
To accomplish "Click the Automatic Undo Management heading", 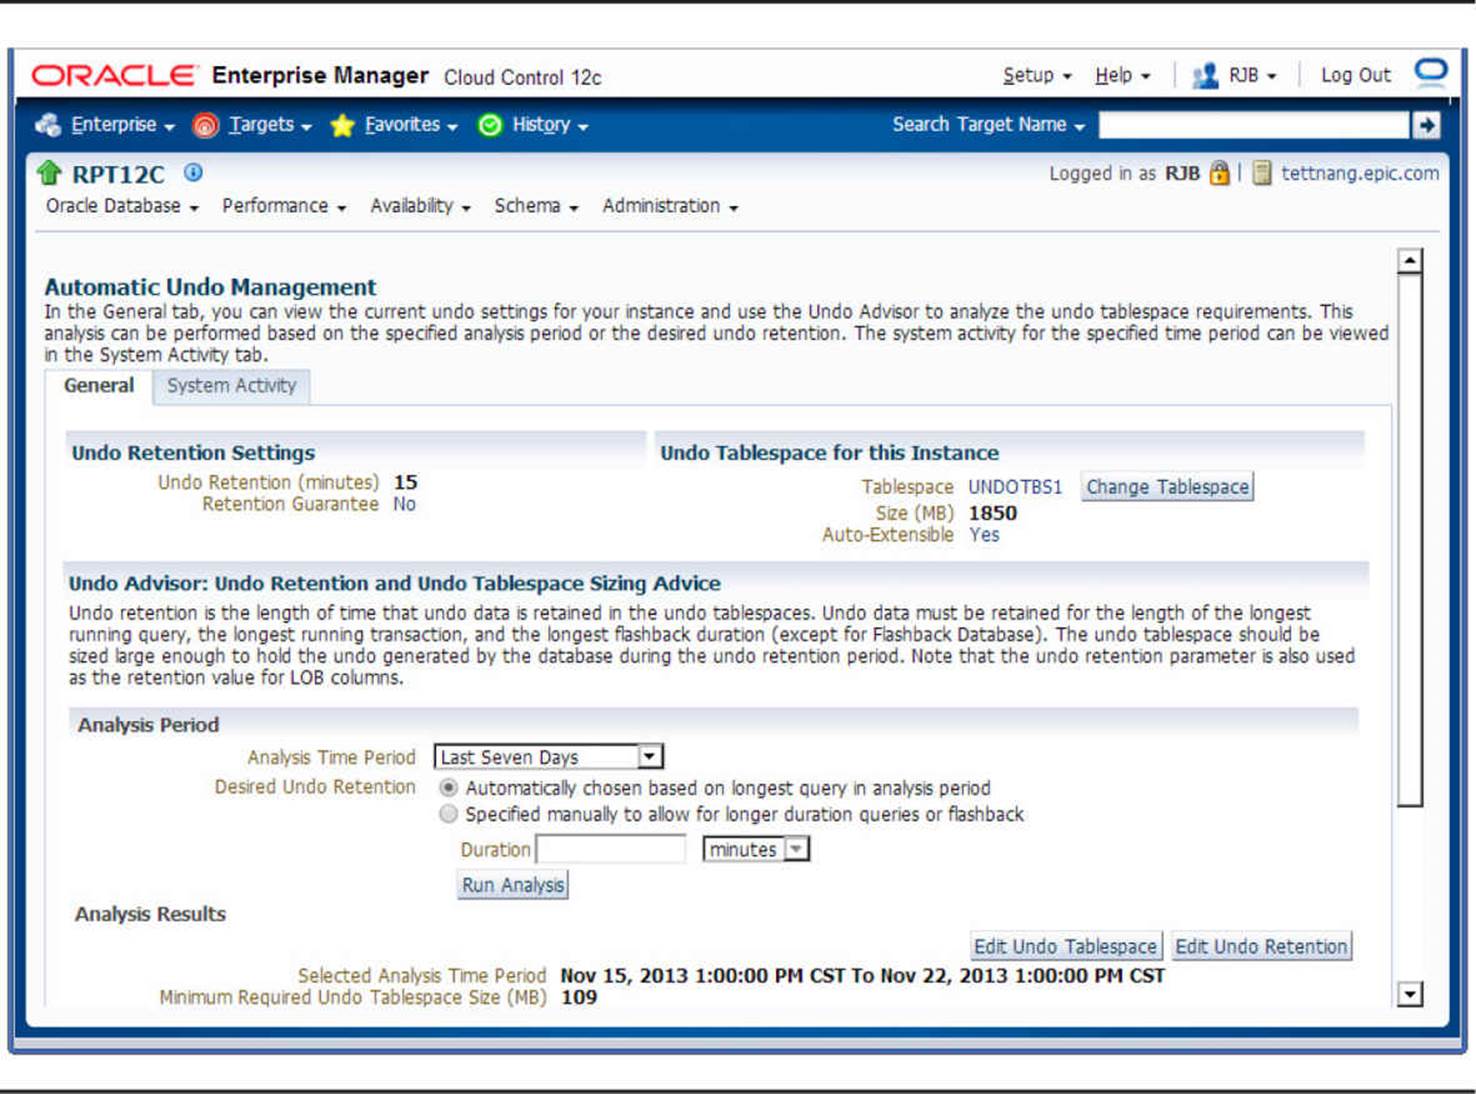I will (210, 287).
